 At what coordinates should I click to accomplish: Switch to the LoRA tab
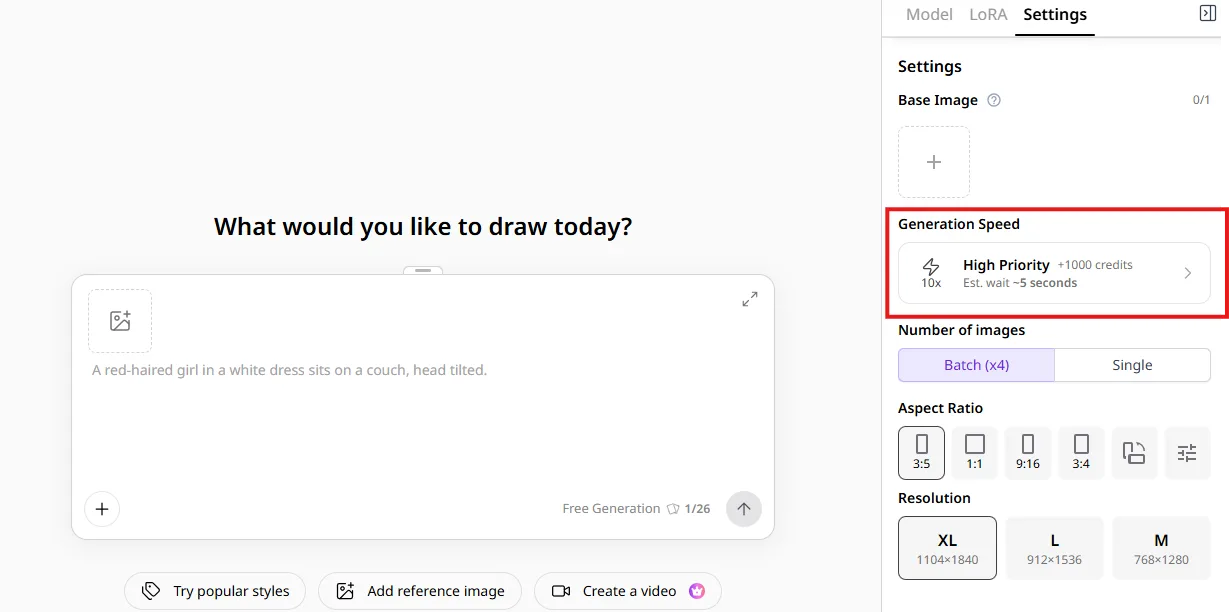click(988, 15)
